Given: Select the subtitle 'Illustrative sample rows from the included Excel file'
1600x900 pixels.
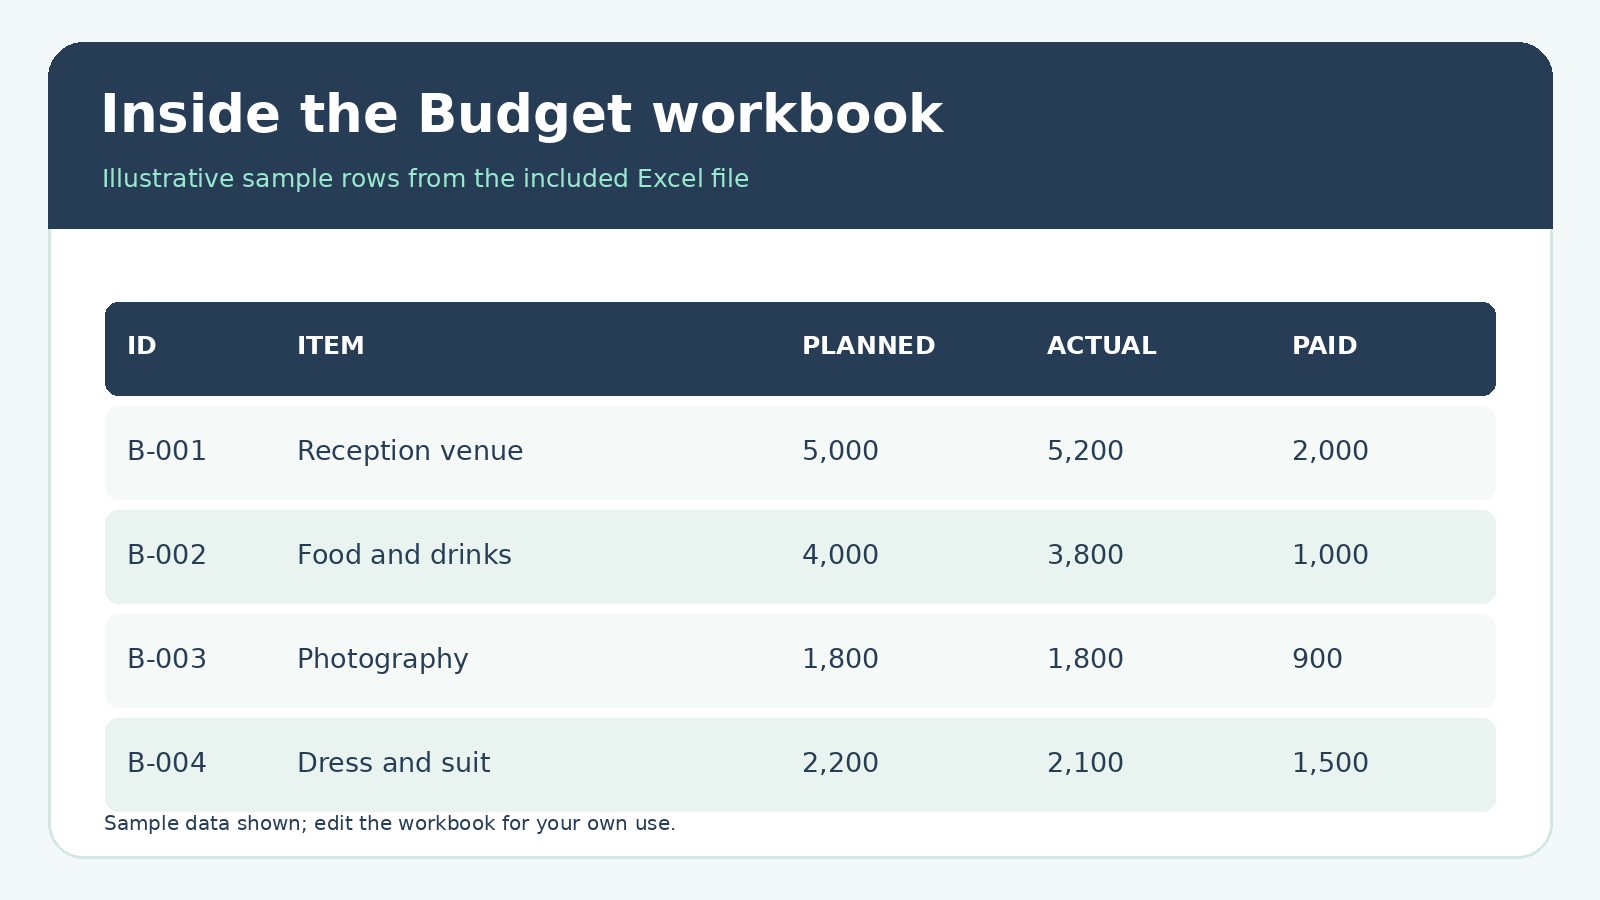Looking at the screenshot, I should tap(425, 179).
